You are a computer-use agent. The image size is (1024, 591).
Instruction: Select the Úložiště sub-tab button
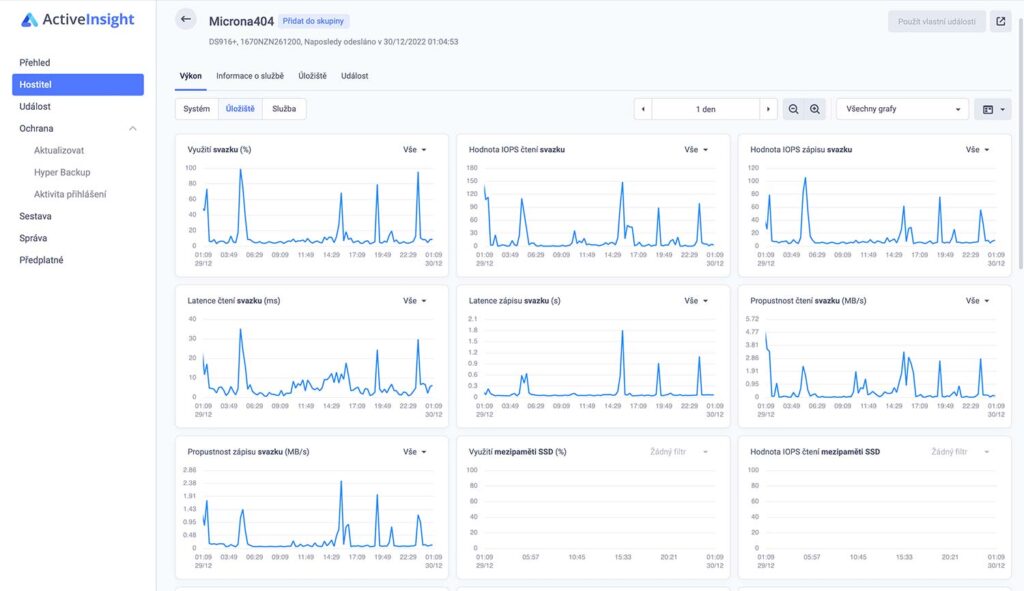(x=240, y=109)
